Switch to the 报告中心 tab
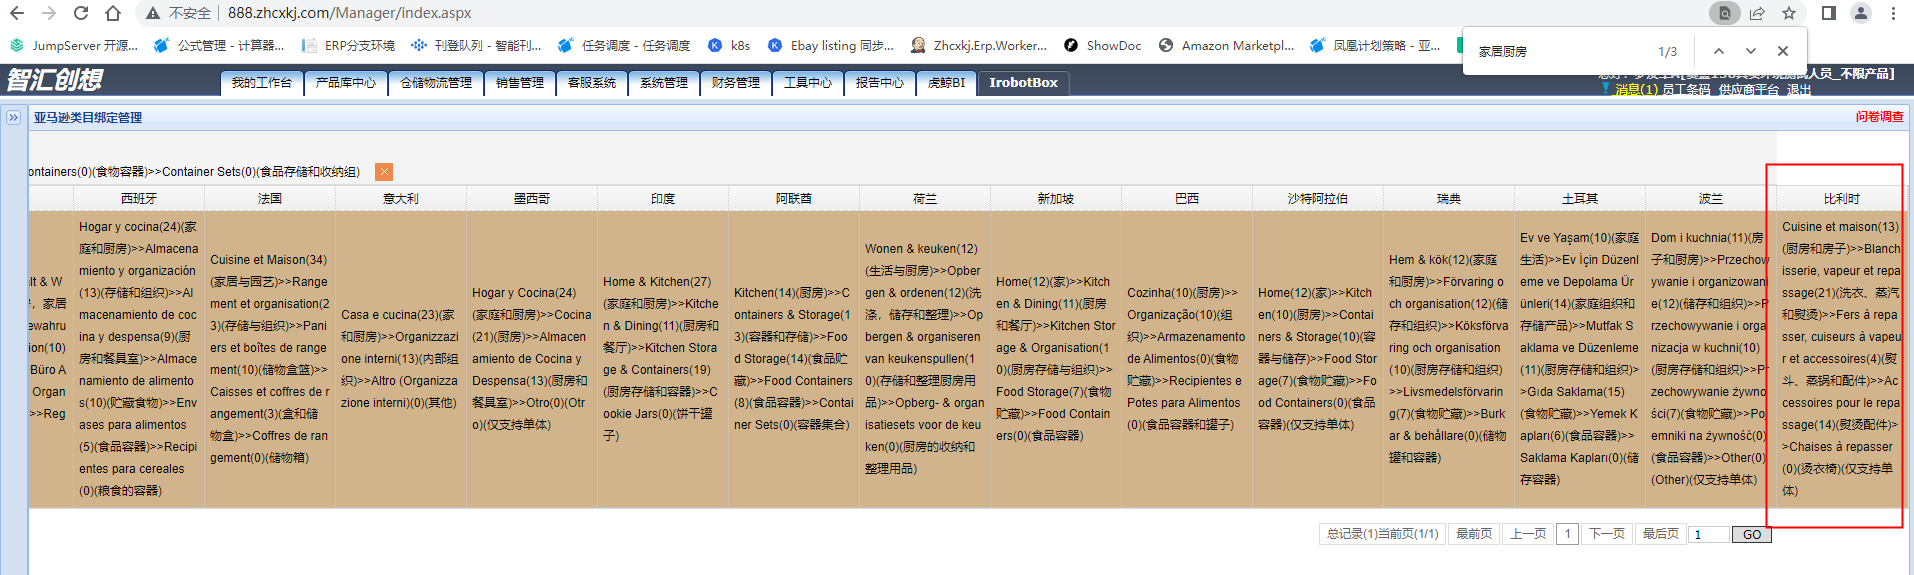Viewport: 1914px width, 575px height. [x=880, y=83]
